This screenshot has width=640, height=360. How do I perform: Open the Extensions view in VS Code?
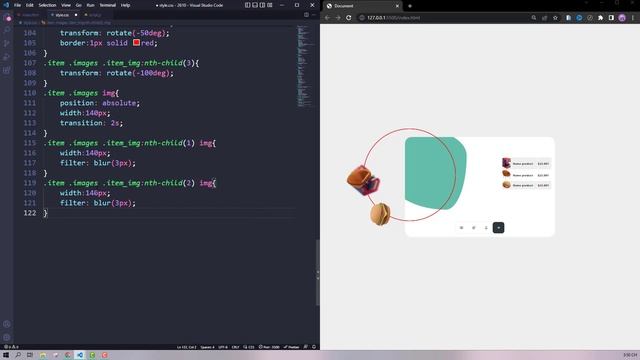point(7,70)
